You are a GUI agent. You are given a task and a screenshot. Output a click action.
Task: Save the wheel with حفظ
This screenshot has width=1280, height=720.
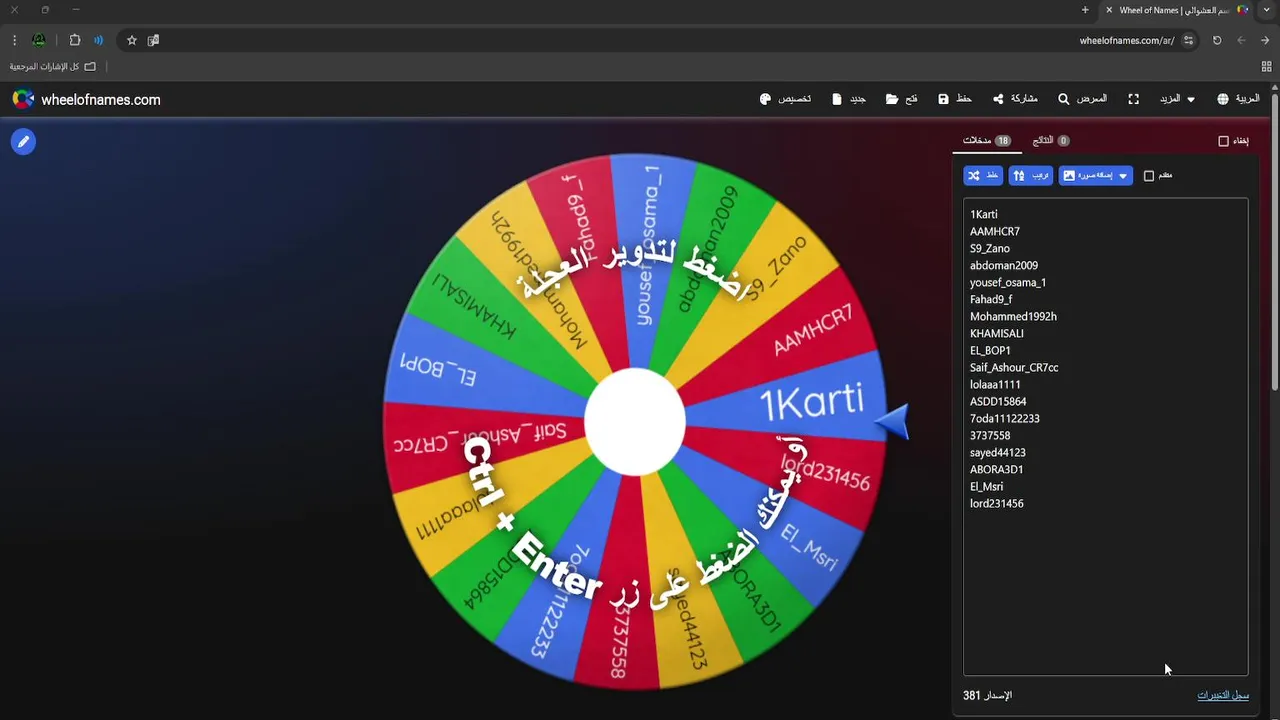pyautogui.click(x=955, y=99)
